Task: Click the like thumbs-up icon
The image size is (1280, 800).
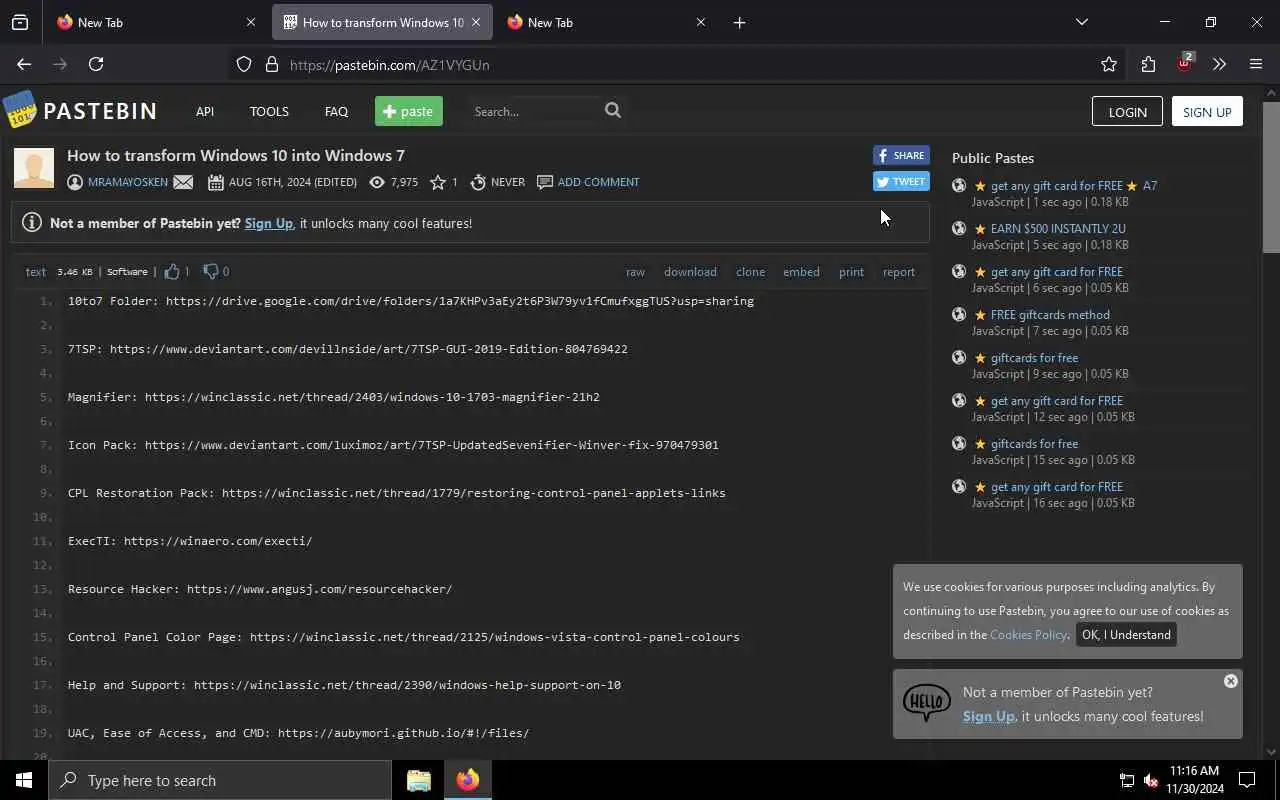Action: click(172, 271)
